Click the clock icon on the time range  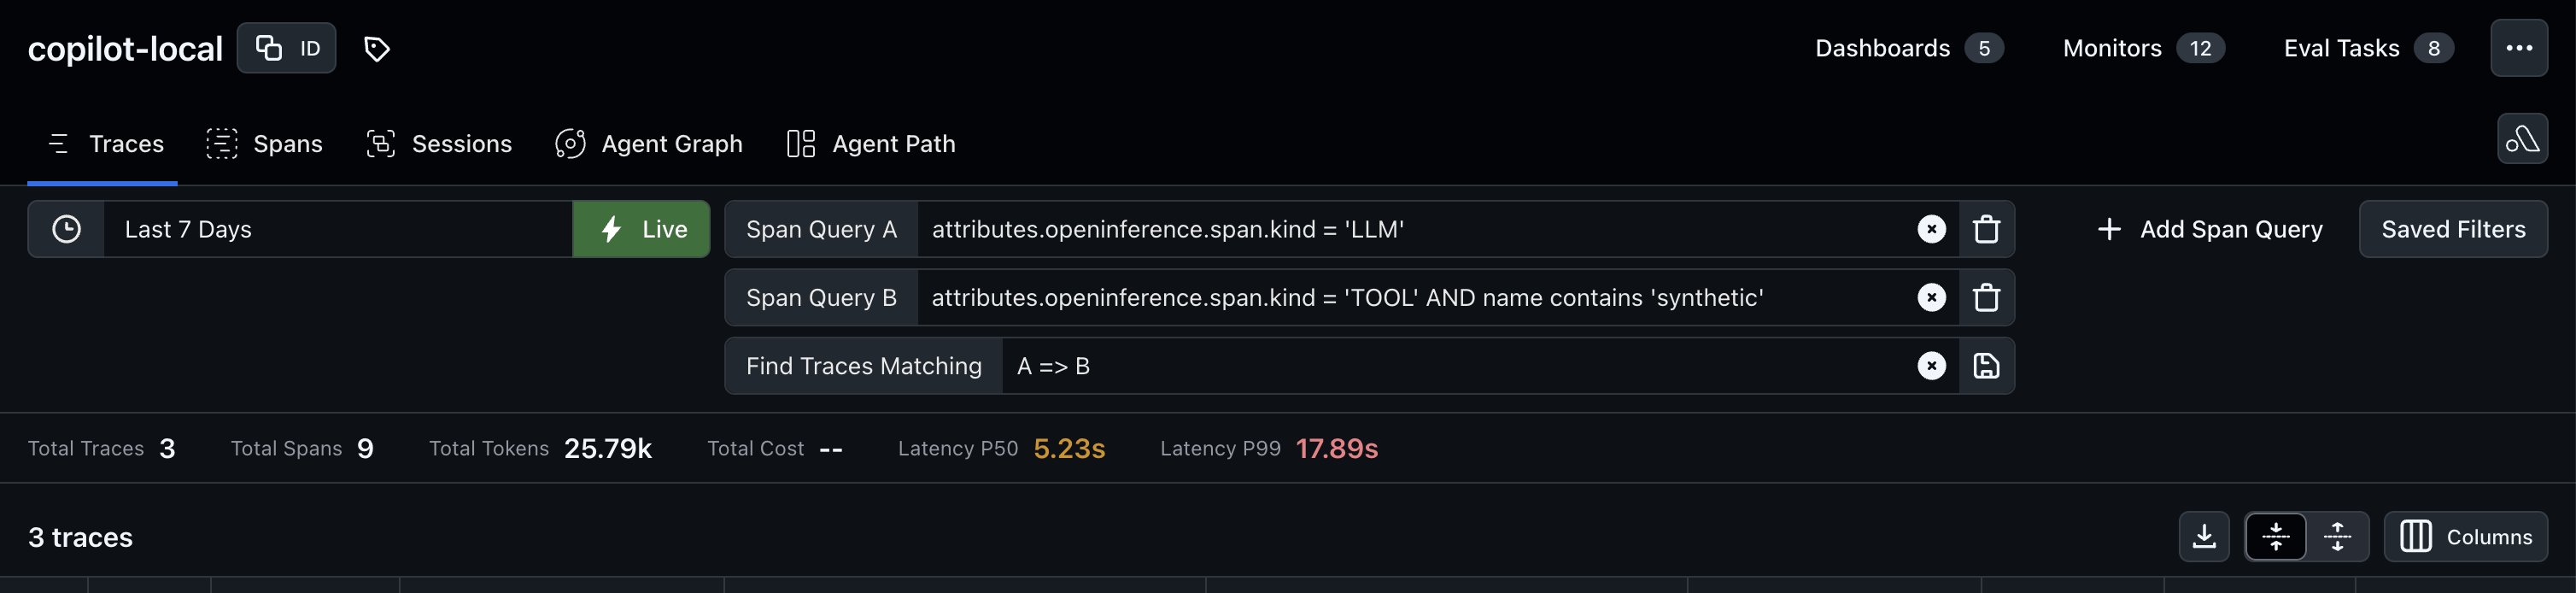click(x=66, y=228)
